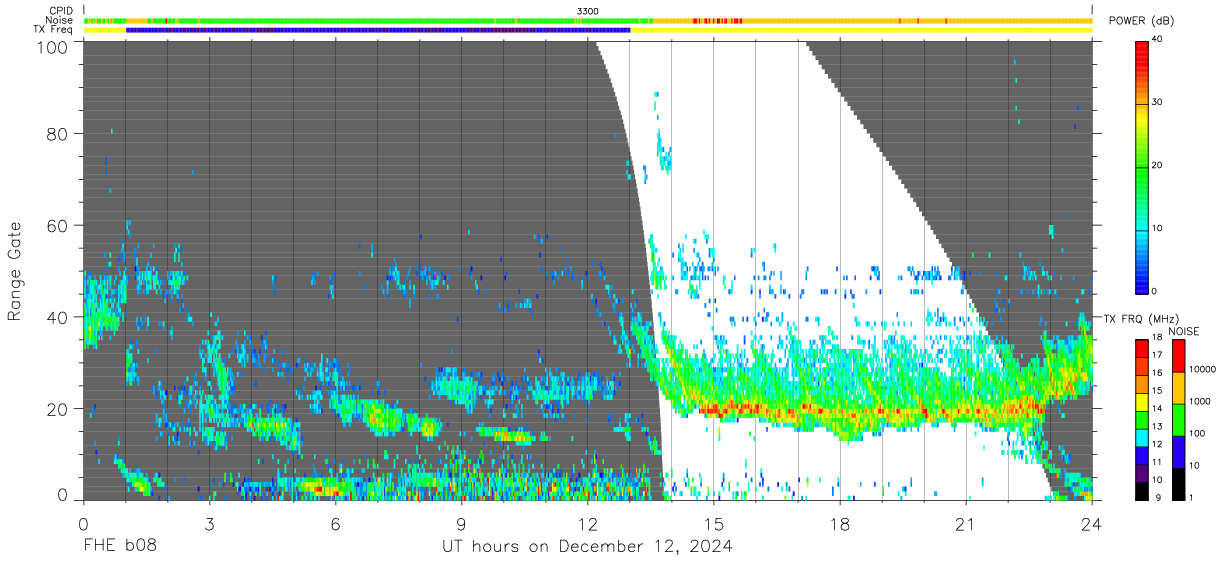Click the long orange segment of the Noise strip

click(x=872, y=20)
